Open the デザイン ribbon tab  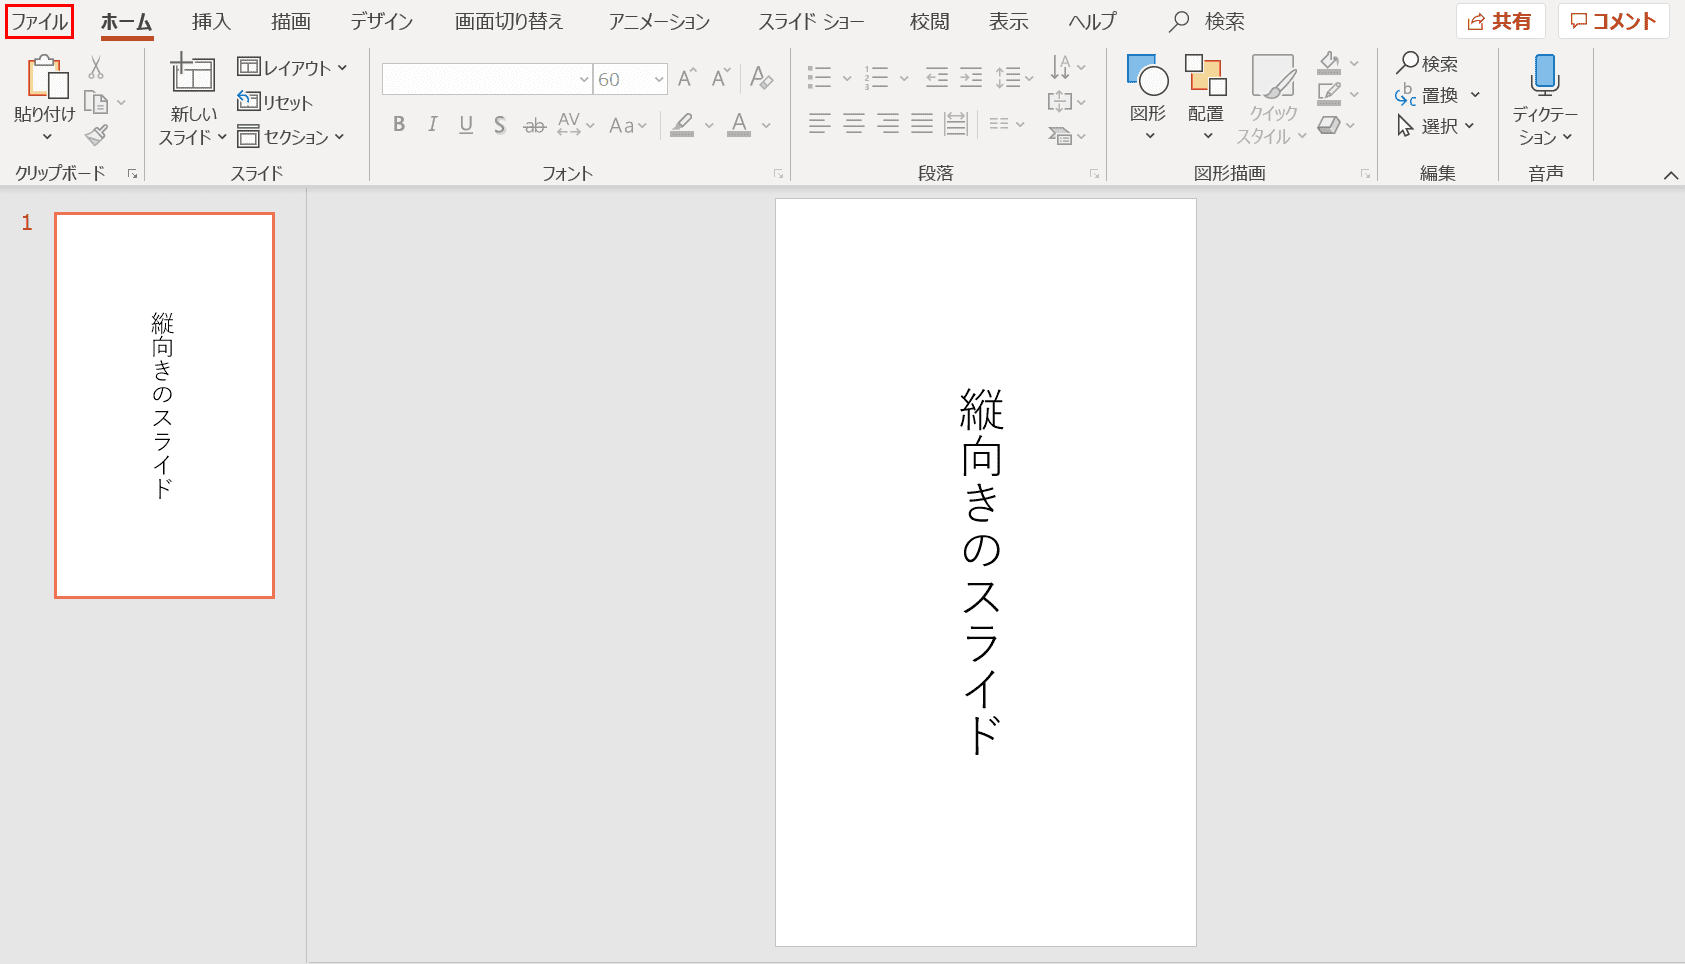(381, 21)
